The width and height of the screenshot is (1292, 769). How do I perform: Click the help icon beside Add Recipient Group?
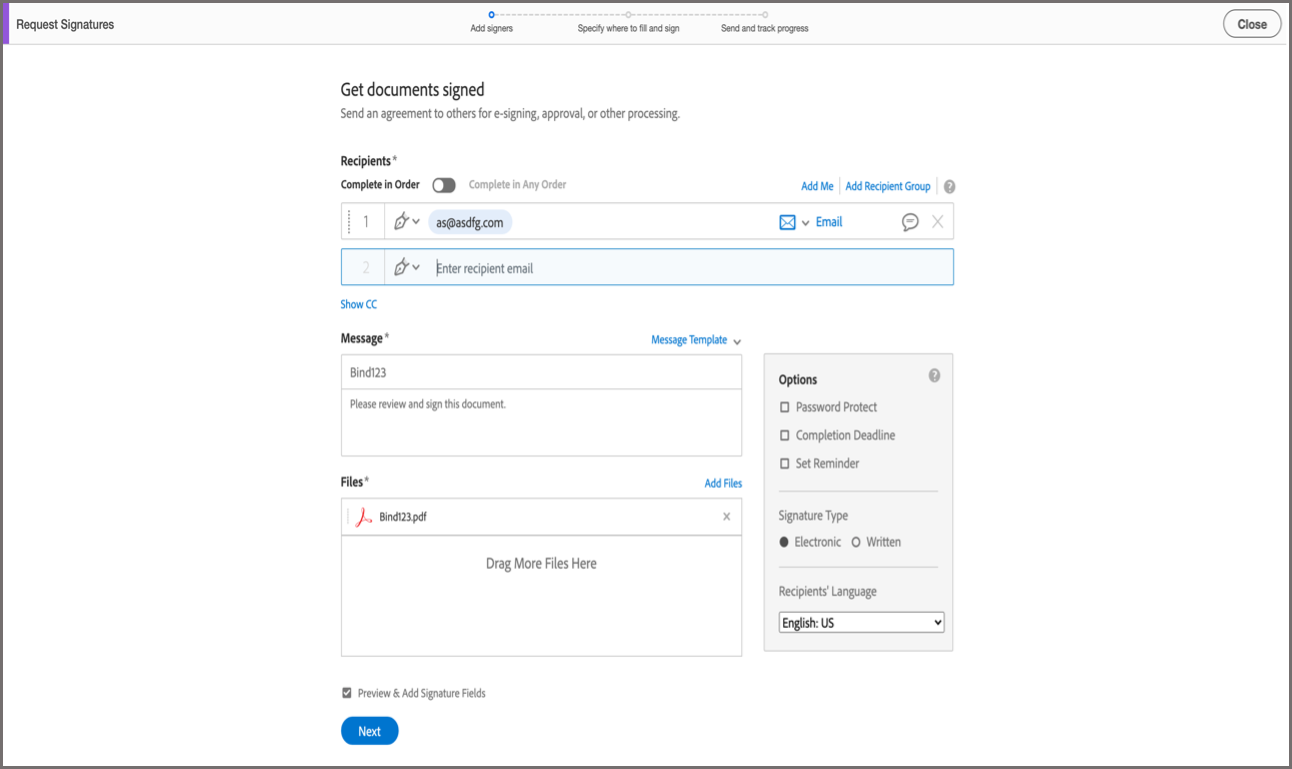tap(948, 186)
